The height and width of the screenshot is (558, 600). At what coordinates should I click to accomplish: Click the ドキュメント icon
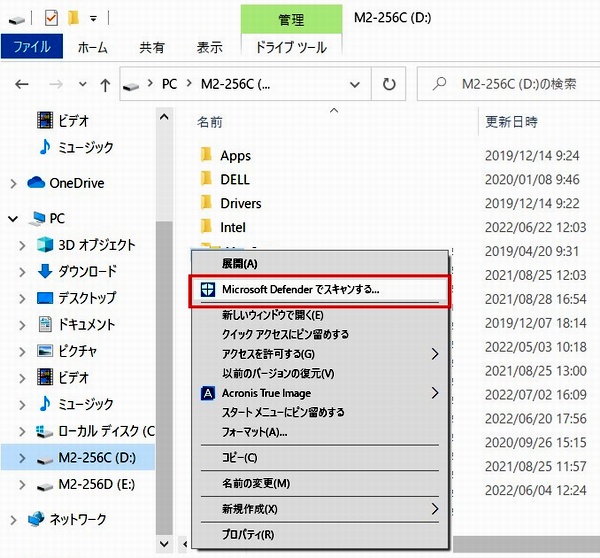pos(45,324)
